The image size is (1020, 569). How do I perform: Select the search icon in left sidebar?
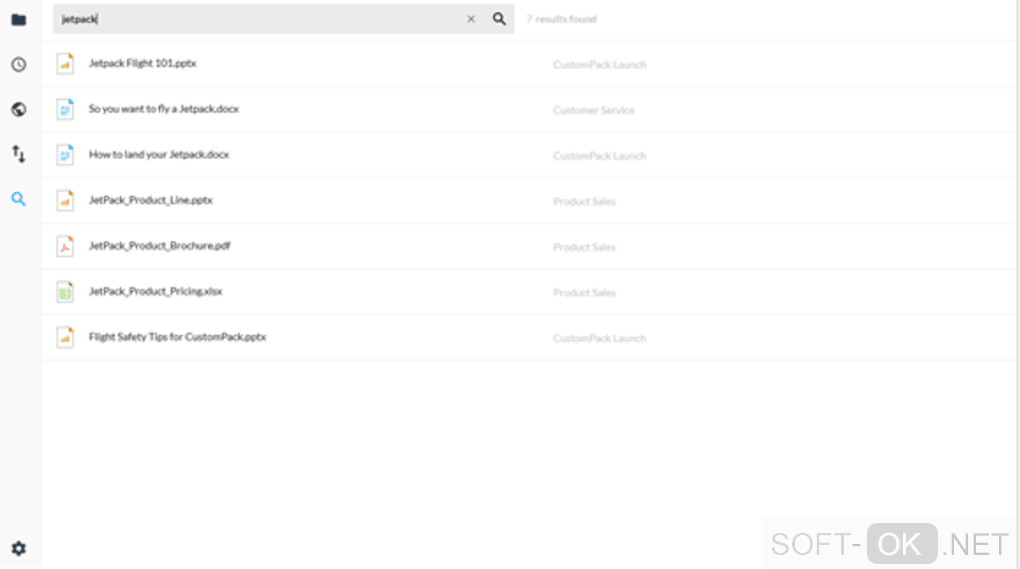pyautogui.click(x=18, y=199)
